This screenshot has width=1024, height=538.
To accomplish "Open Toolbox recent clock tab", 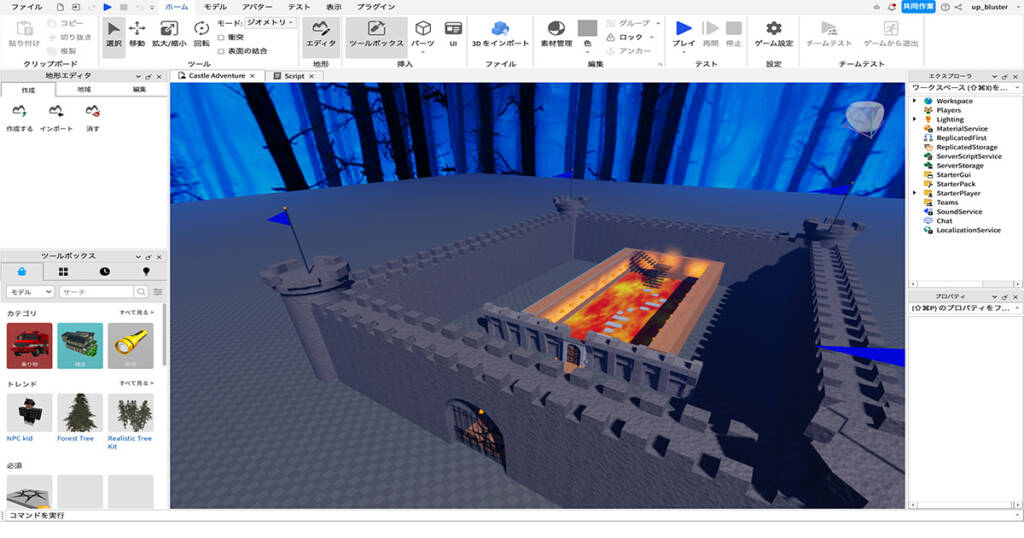I will point(104,272).
